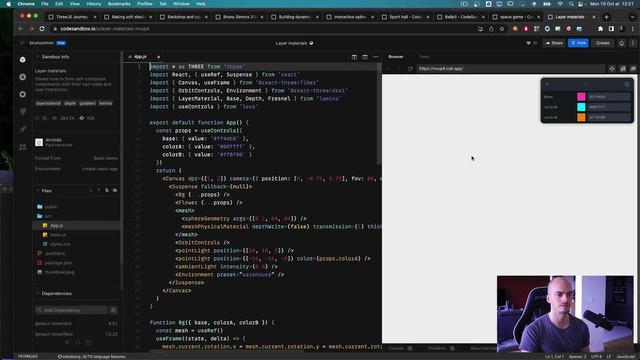Viewport: 640px width, 360px height.
Task: Collapse the Sandbox Info section
Action: tap(38, 57)
